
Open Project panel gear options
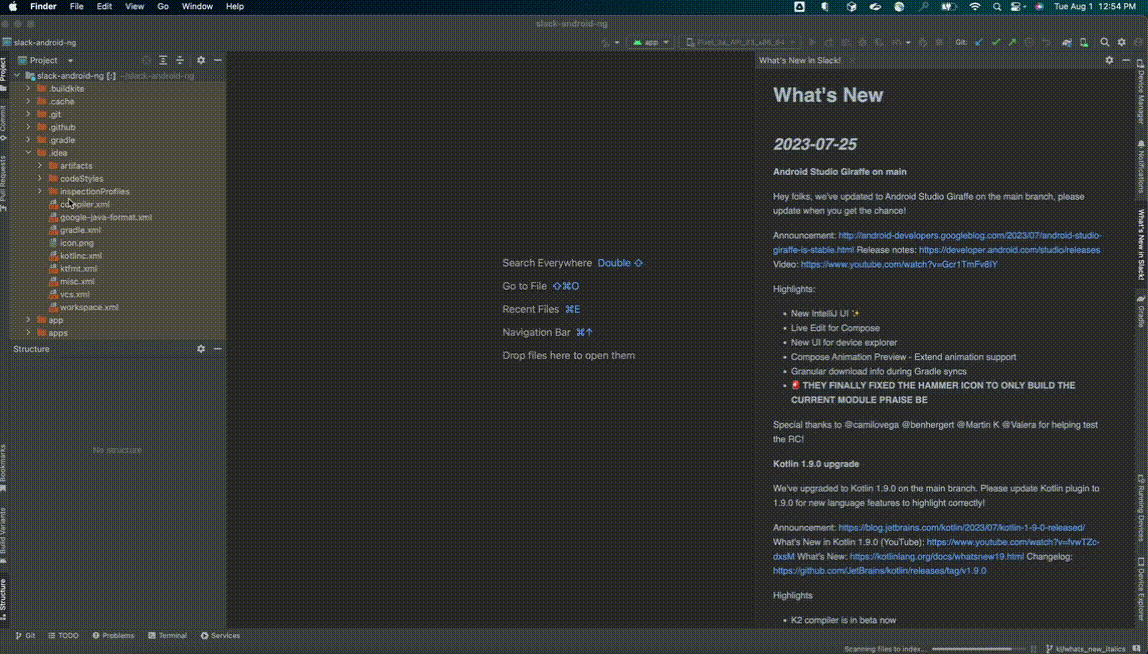click(201, 61)
